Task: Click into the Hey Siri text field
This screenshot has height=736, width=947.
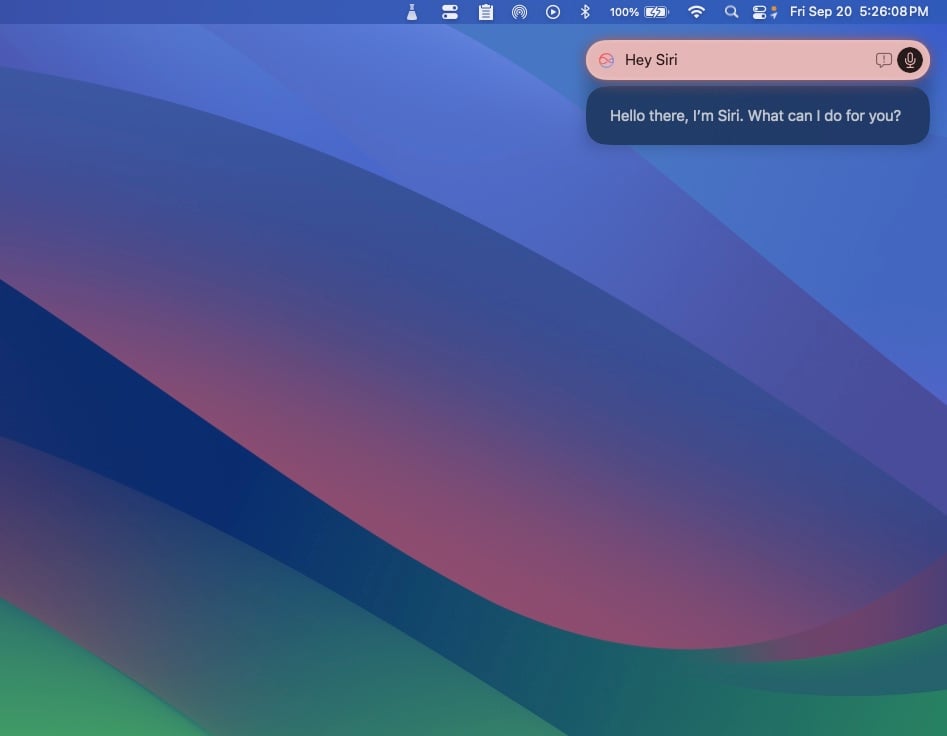Action: 740,60
